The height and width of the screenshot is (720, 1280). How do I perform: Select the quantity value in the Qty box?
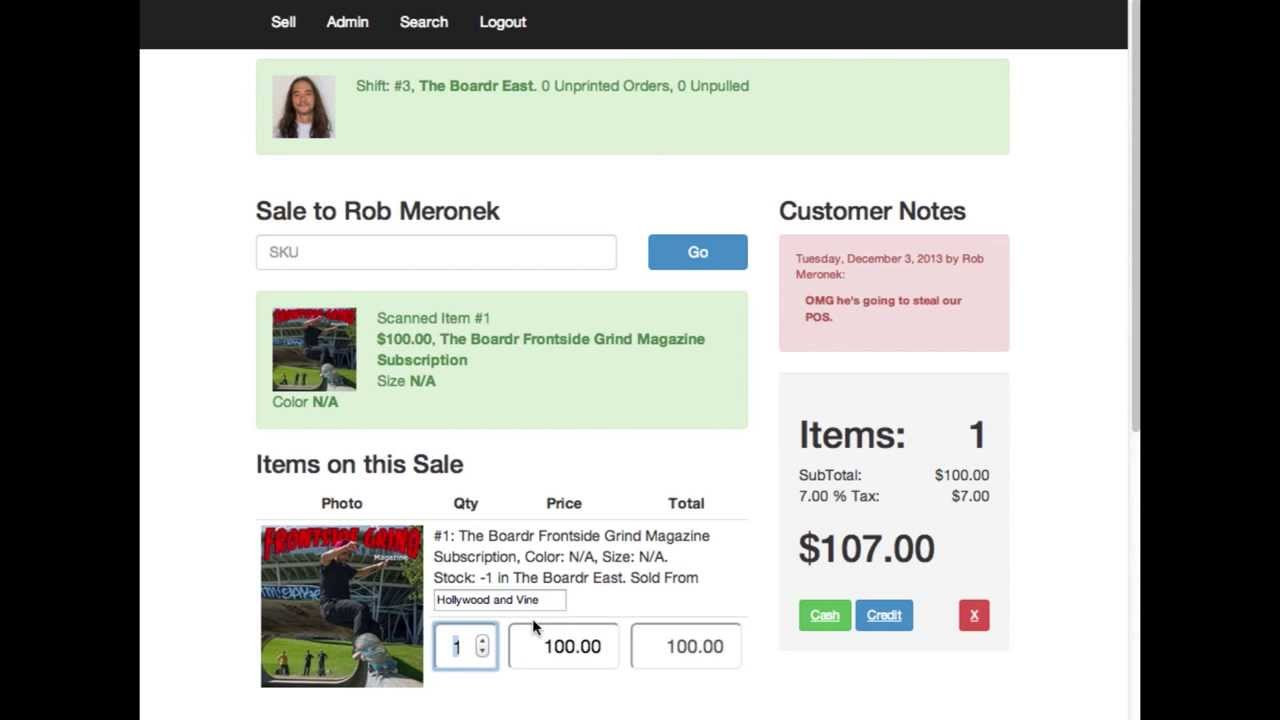pyautogui.click(x=457, y=646)
